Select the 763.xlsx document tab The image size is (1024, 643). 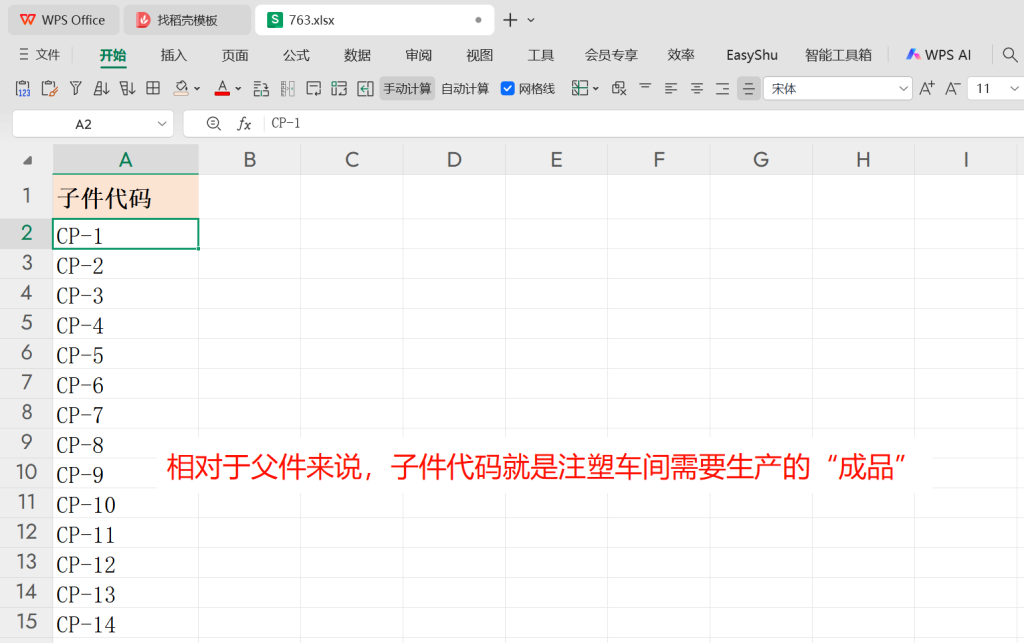click(374, 20)
